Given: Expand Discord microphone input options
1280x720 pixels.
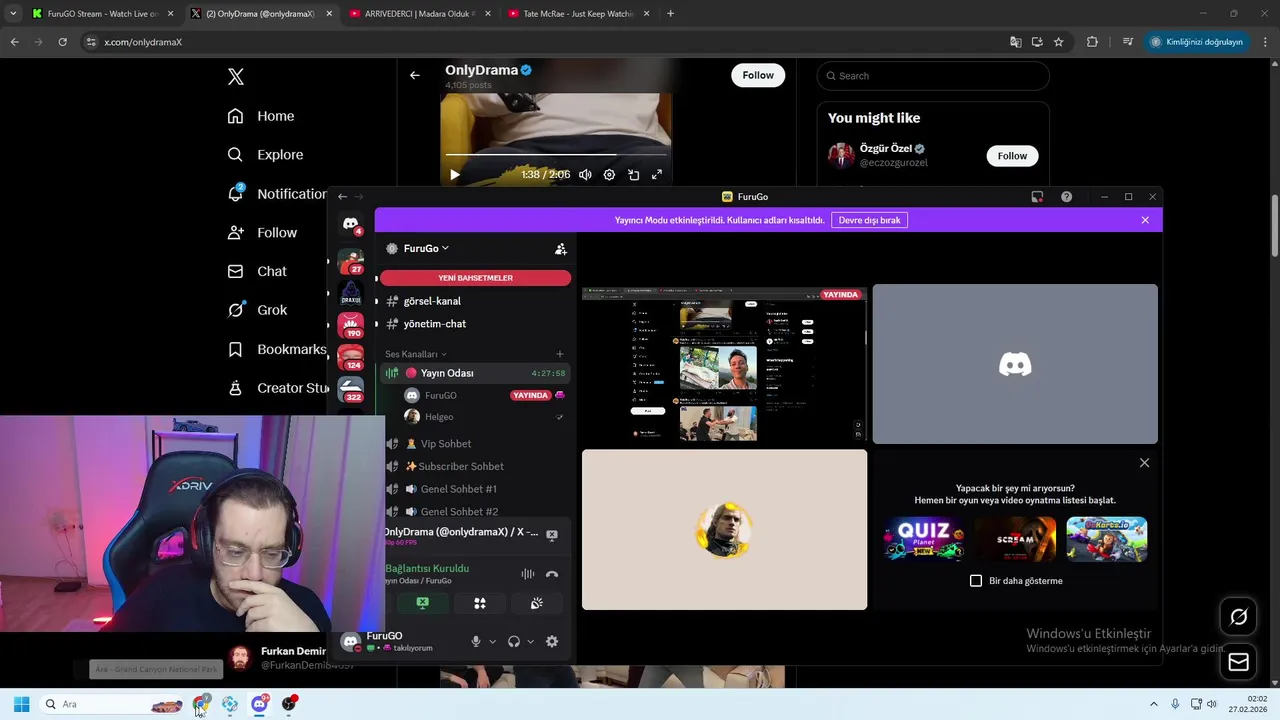Looking at the screenshot, I should pyautogui.click(x=492, y=642).
